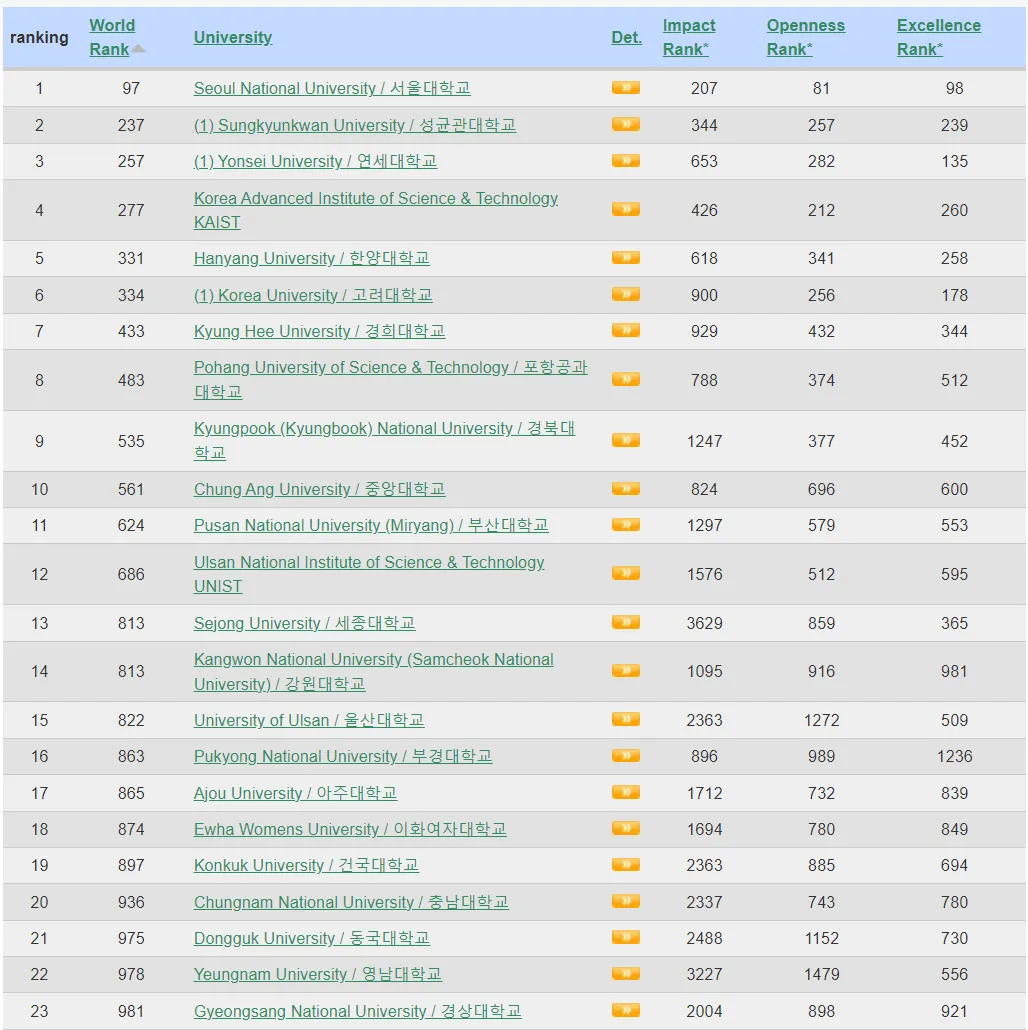The width and height of the screenshot is (1028, 1030).
Task: Select impact rank value 1247
Action: 704,441
